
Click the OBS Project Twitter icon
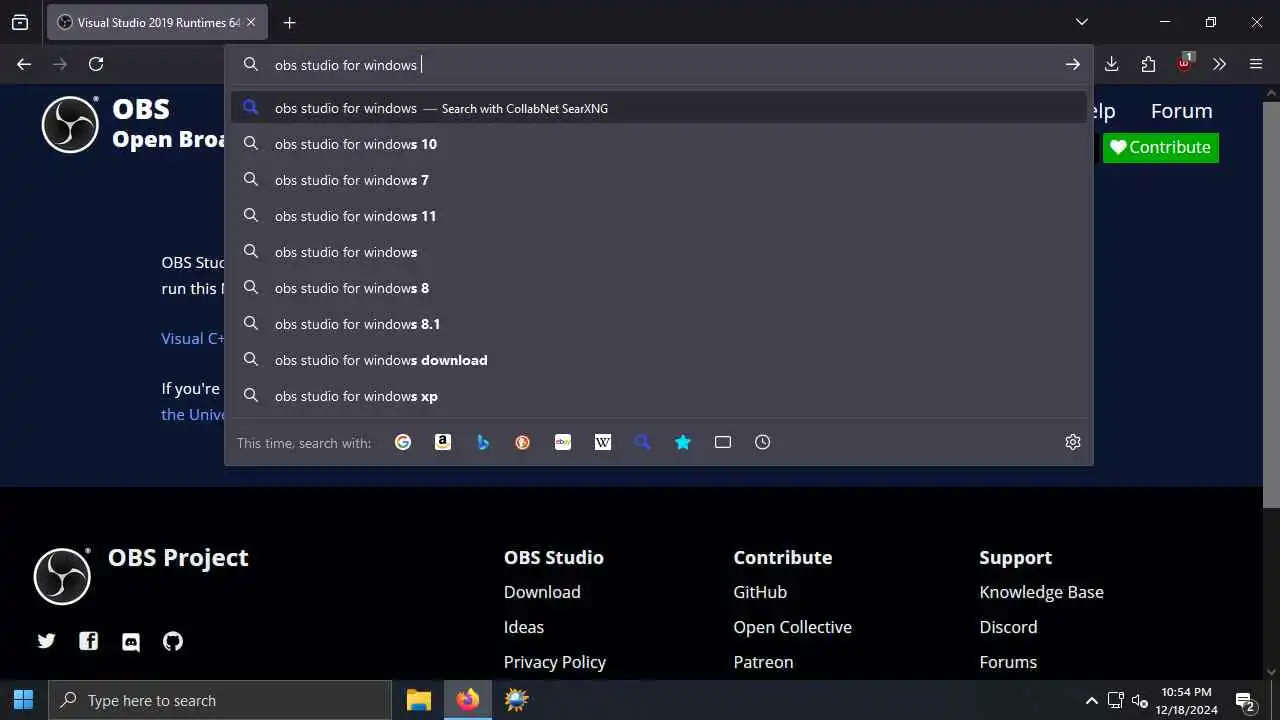pos(46,641)
